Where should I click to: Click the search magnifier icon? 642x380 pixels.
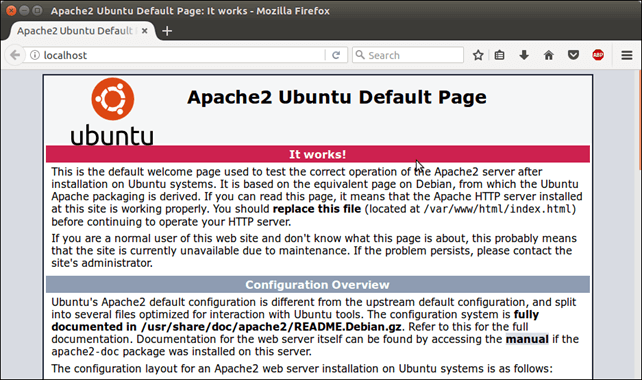click(x=360, y=55)
